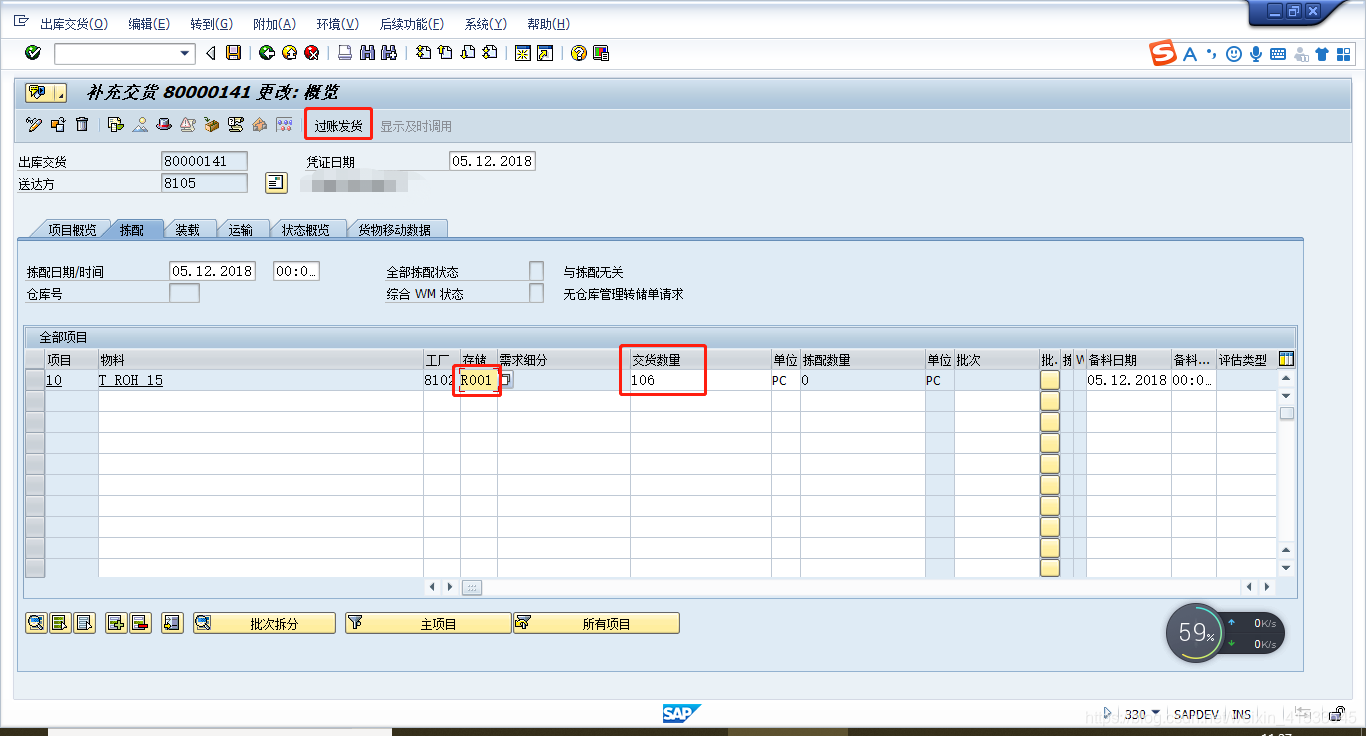Click the note icon next to 送达方 8105
The height and width of the screenshot is (736, 1366).
pyautogui.click(x=276, y=182)
